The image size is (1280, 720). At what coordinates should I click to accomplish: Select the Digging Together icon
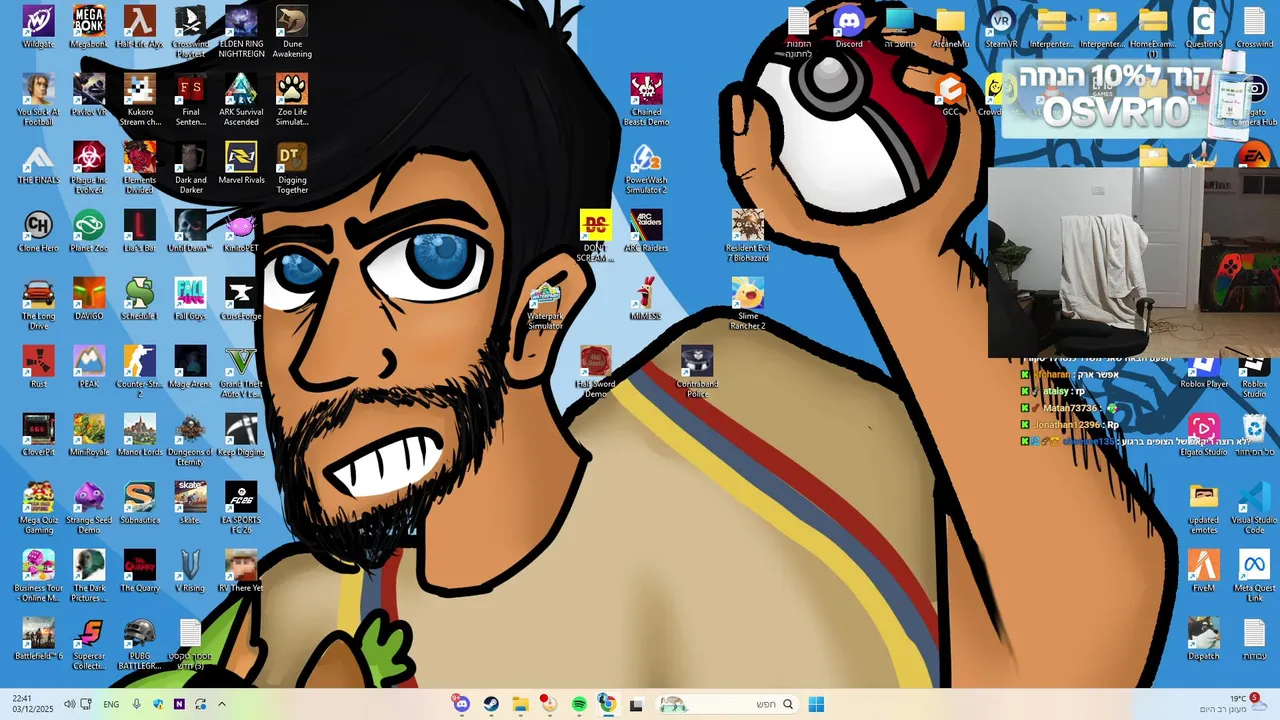(x=292, y=168)
